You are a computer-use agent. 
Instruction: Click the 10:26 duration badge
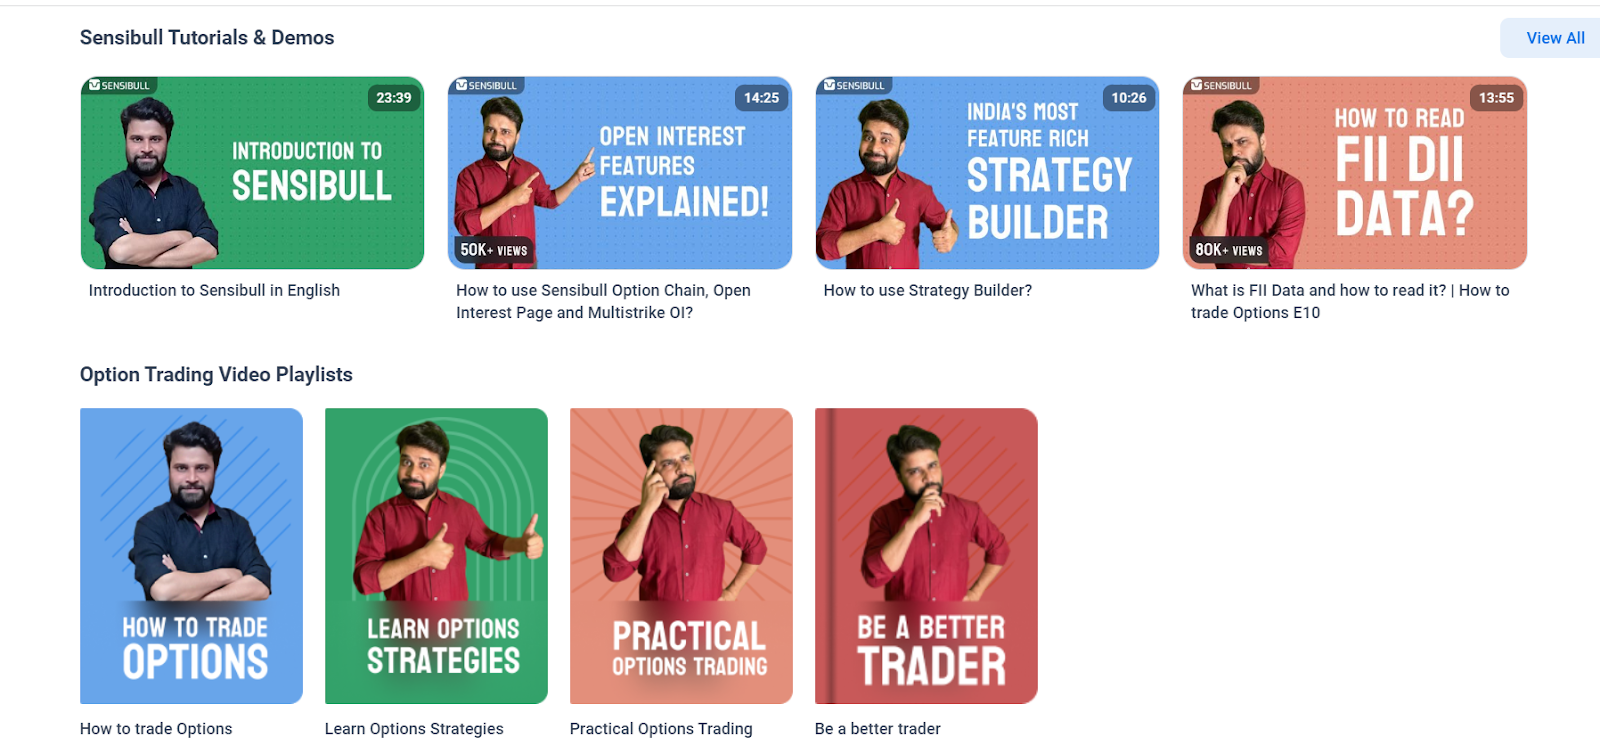coord(1129,98)
